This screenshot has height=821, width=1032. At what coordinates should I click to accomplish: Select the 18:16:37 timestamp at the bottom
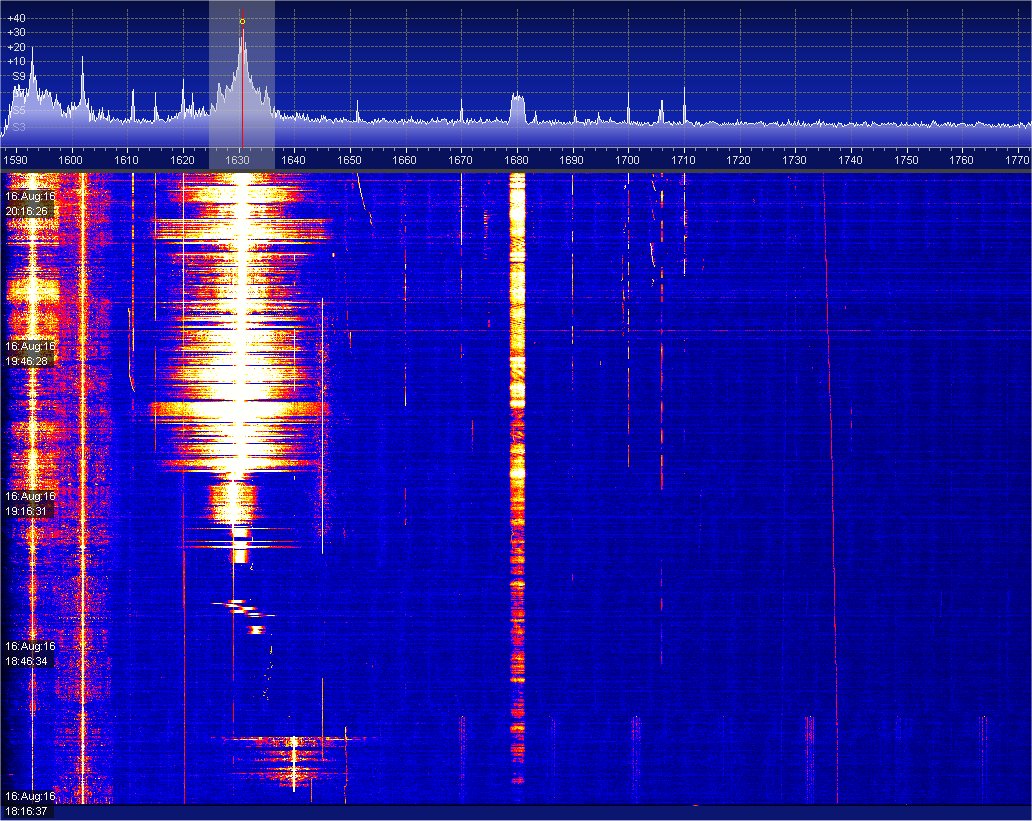pyautogui.click(x=29, y=811)
